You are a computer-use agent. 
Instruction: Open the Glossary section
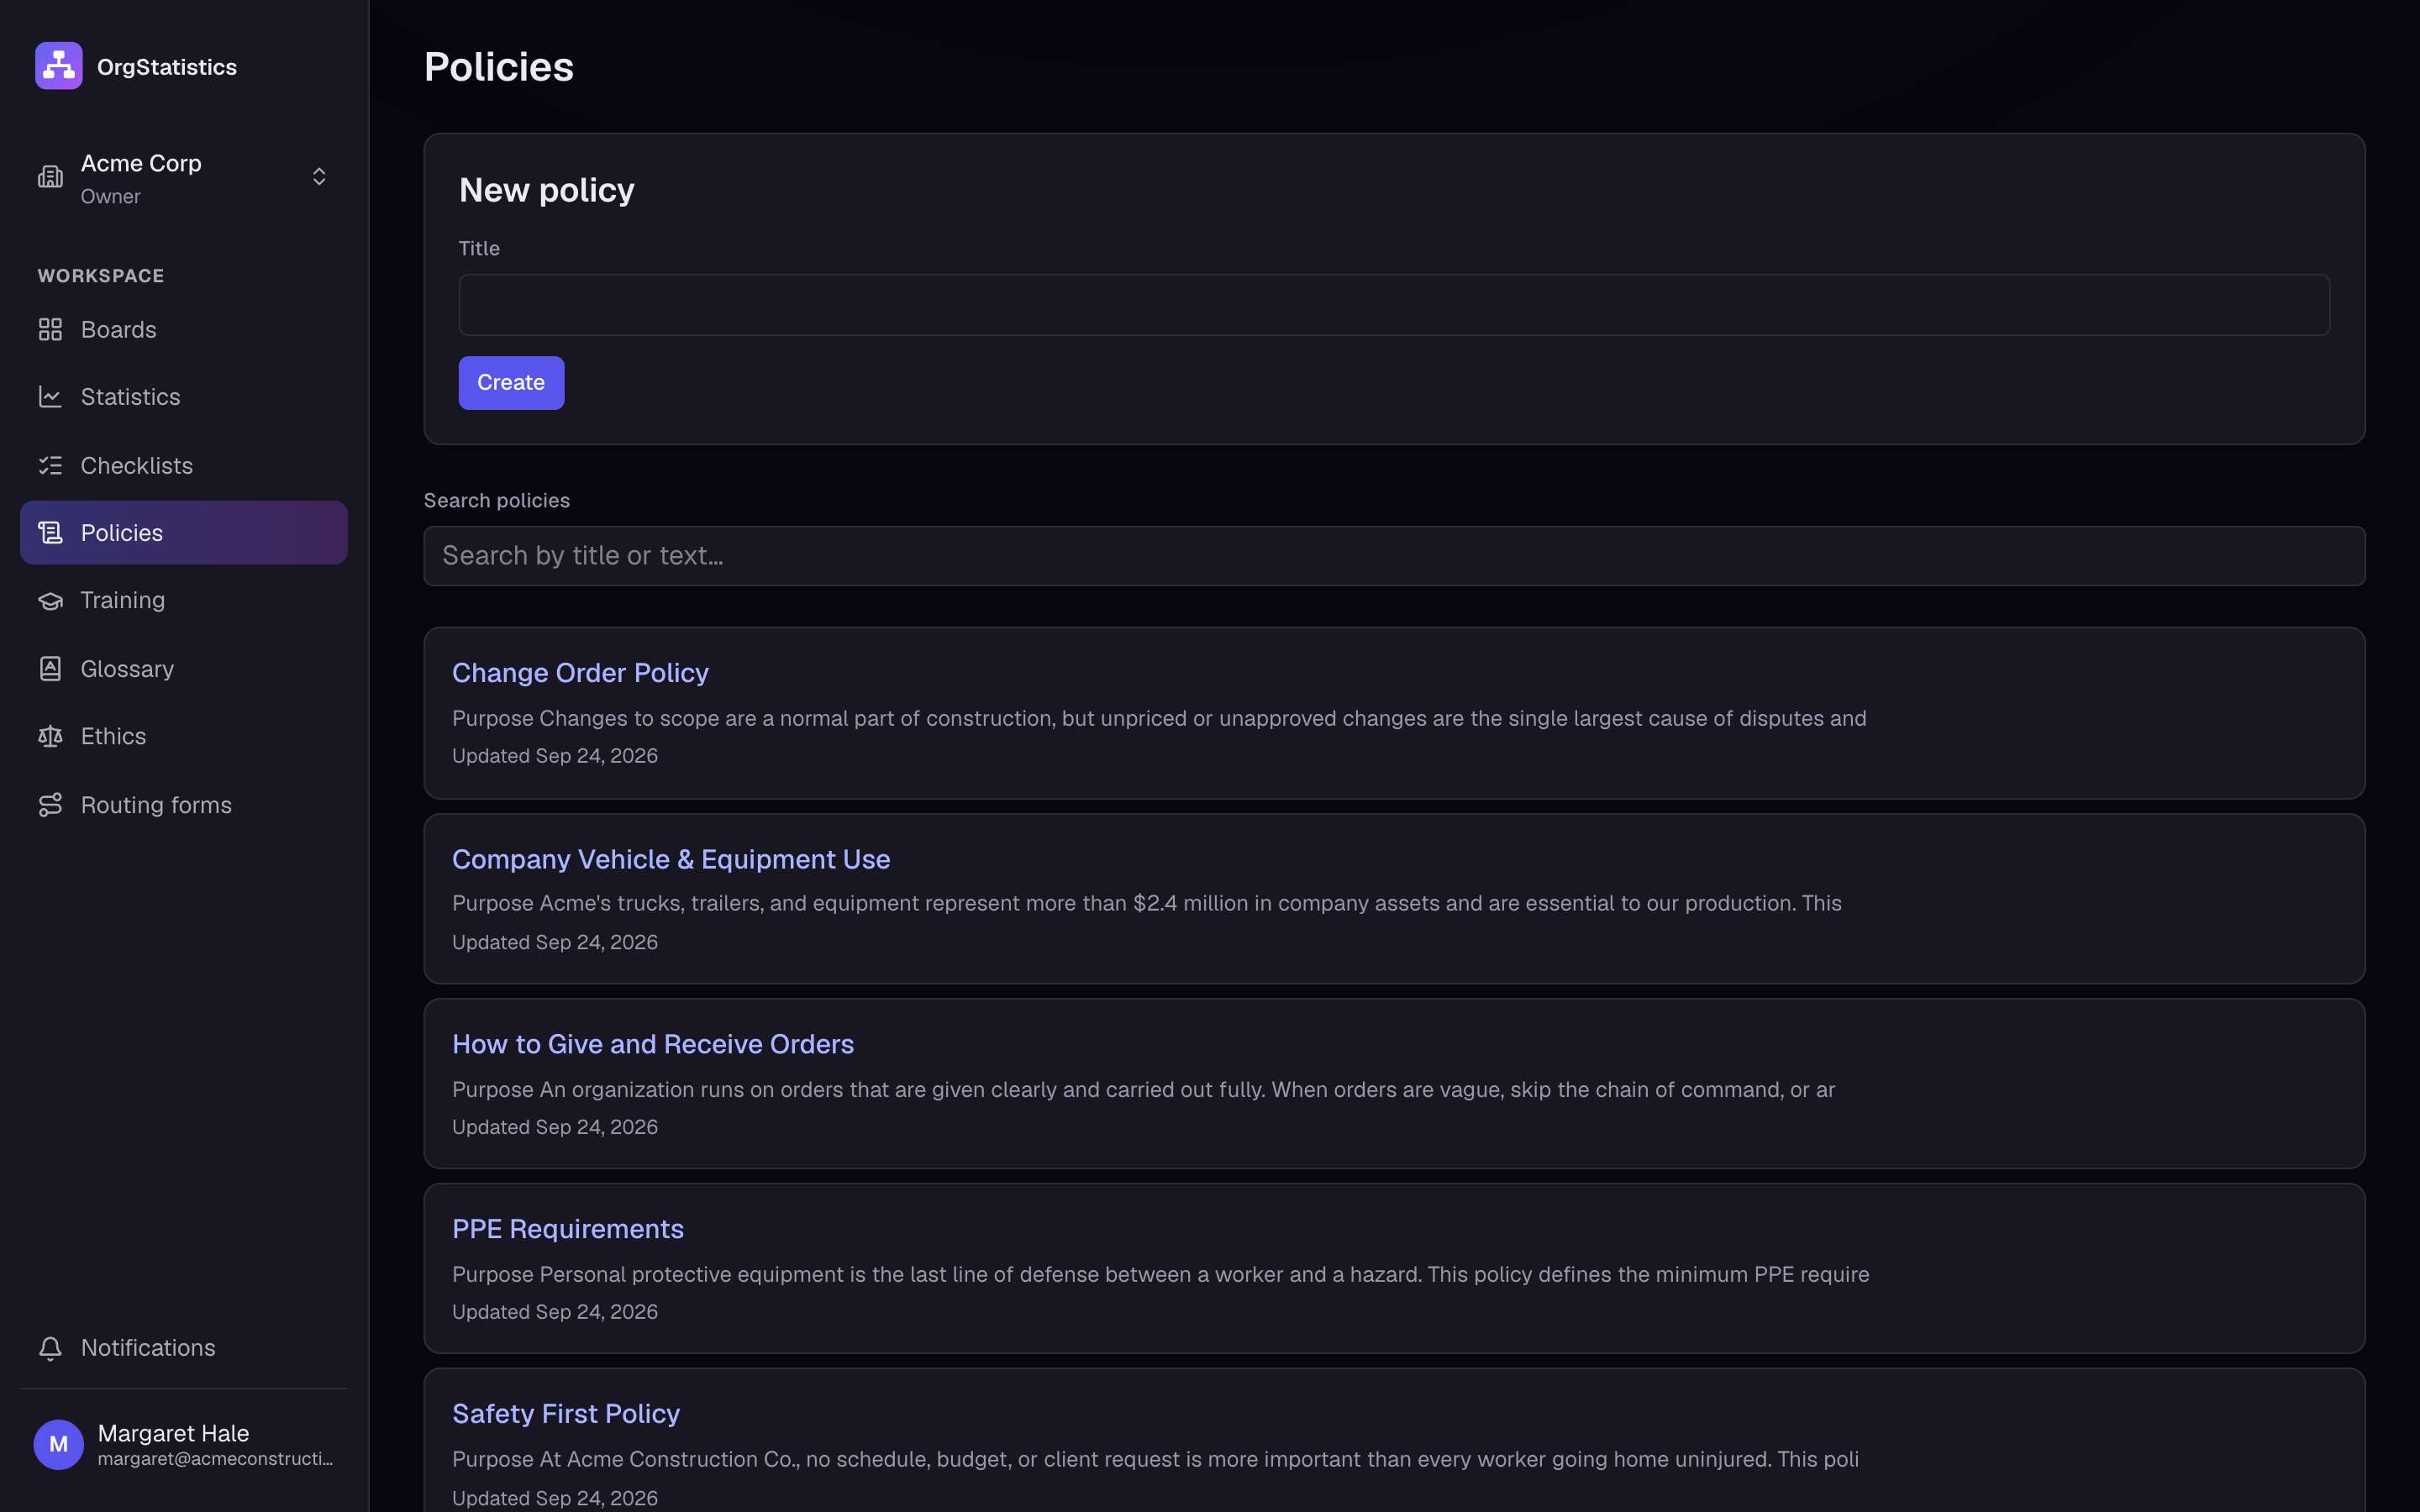[184, 669]
